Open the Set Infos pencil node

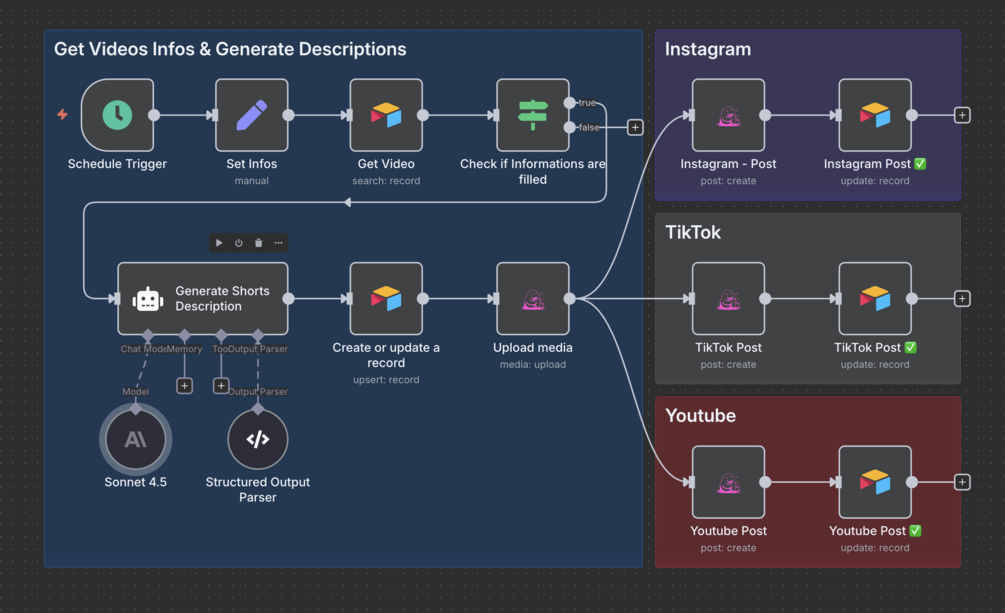tap(251, 115)
